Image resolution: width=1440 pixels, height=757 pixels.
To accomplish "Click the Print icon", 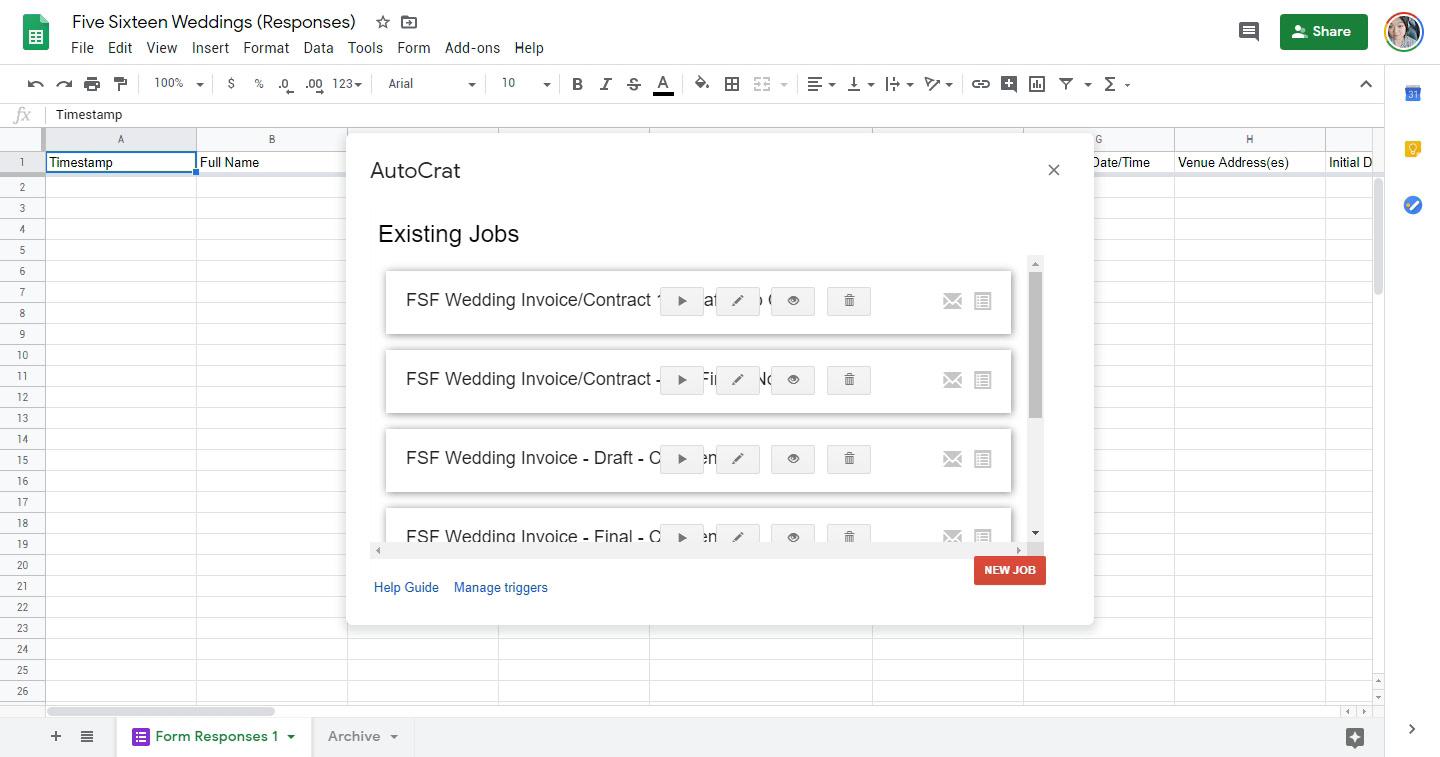I will (92, 84).
